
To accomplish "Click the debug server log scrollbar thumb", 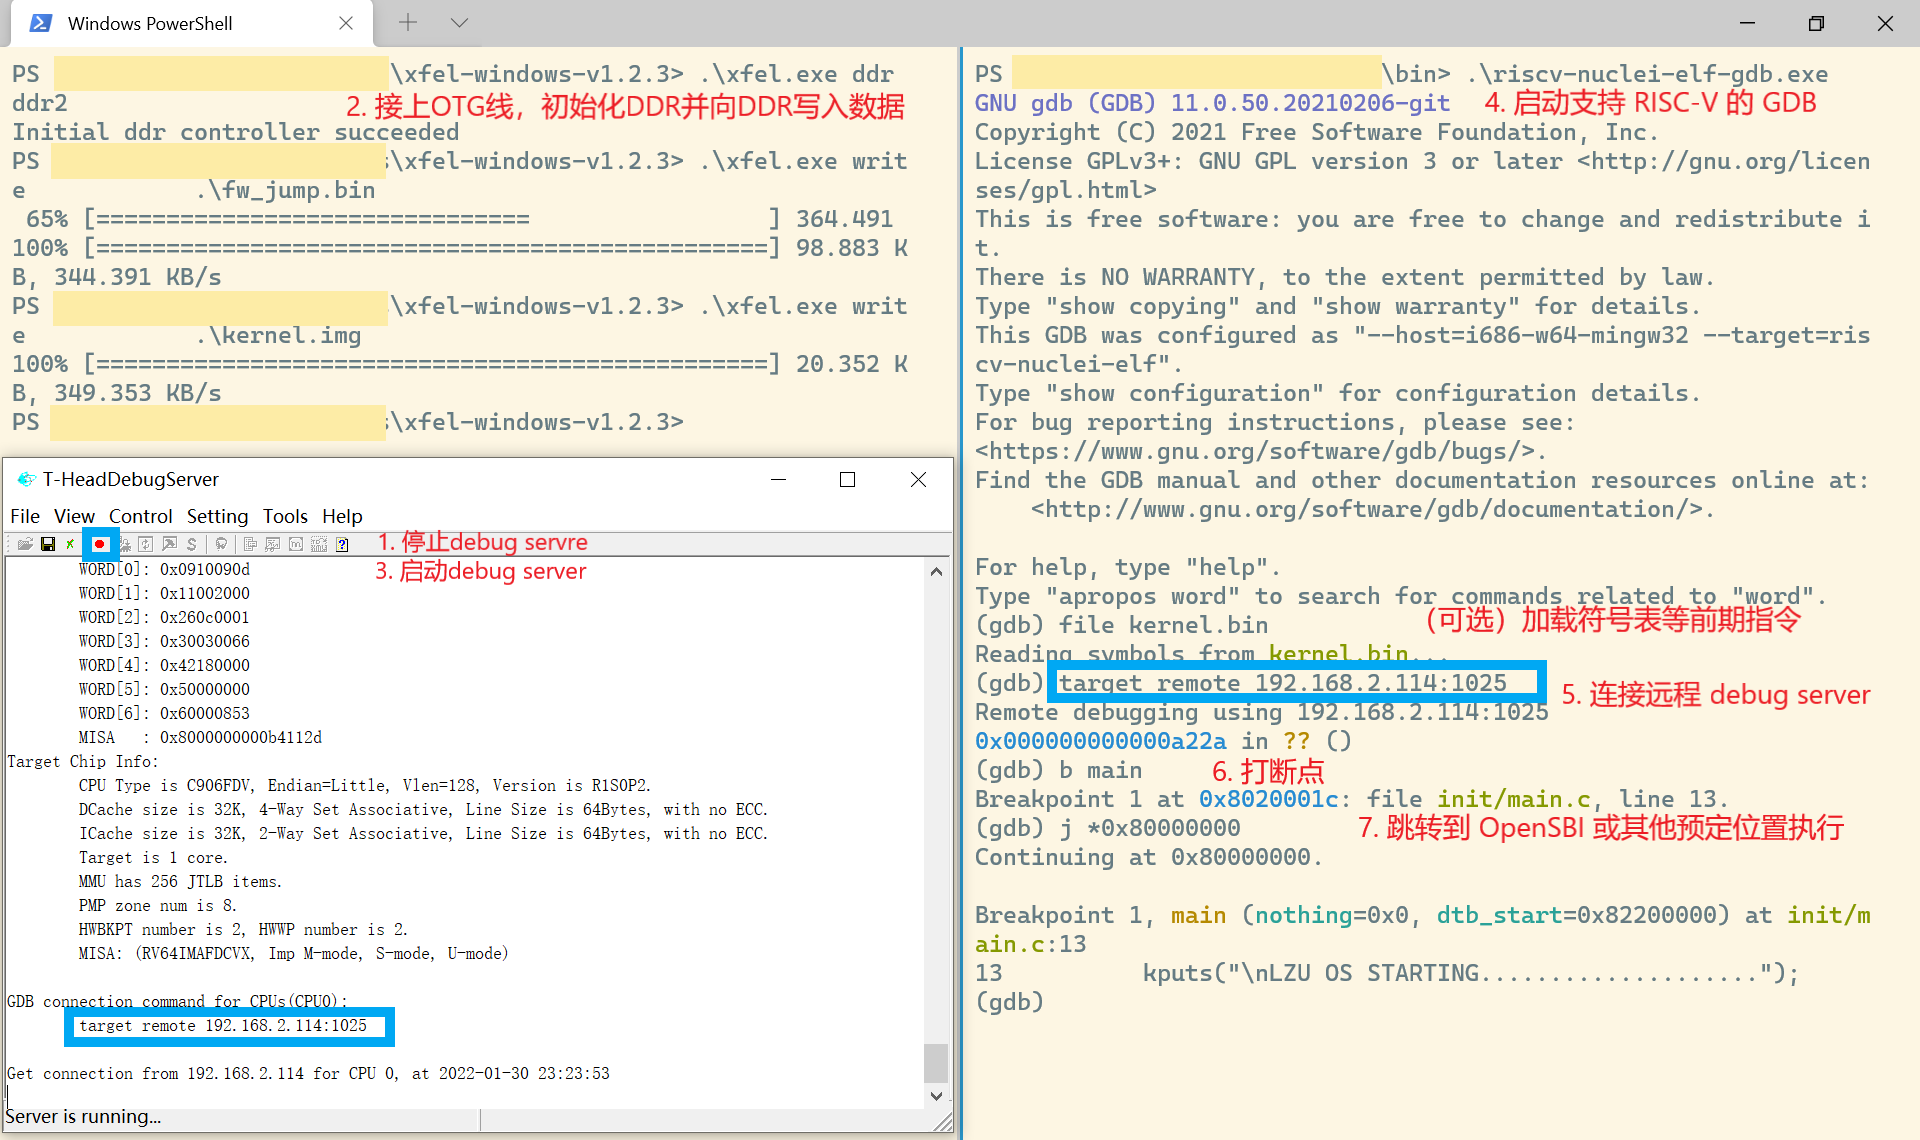I will point(935,1063).
